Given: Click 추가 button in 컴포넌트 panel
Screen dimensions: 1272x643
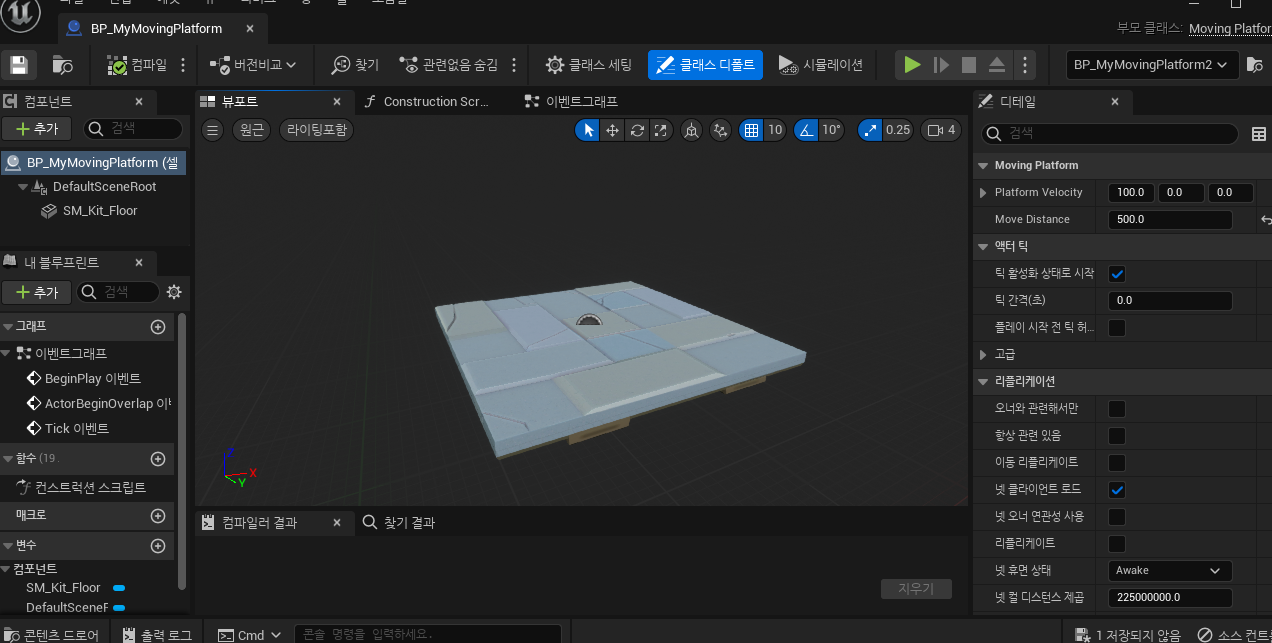Looking at the screenshot, I should tap(36, 128).
